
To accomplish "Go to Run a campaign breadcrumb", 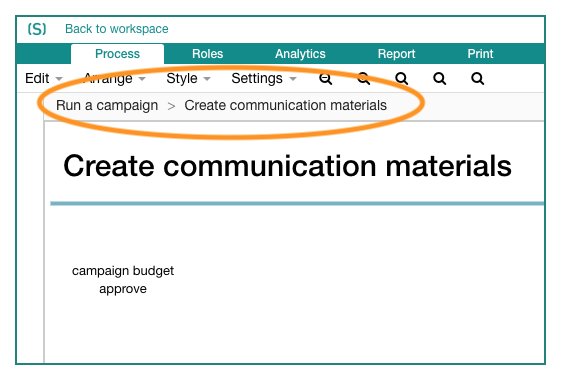I will 107,106.
